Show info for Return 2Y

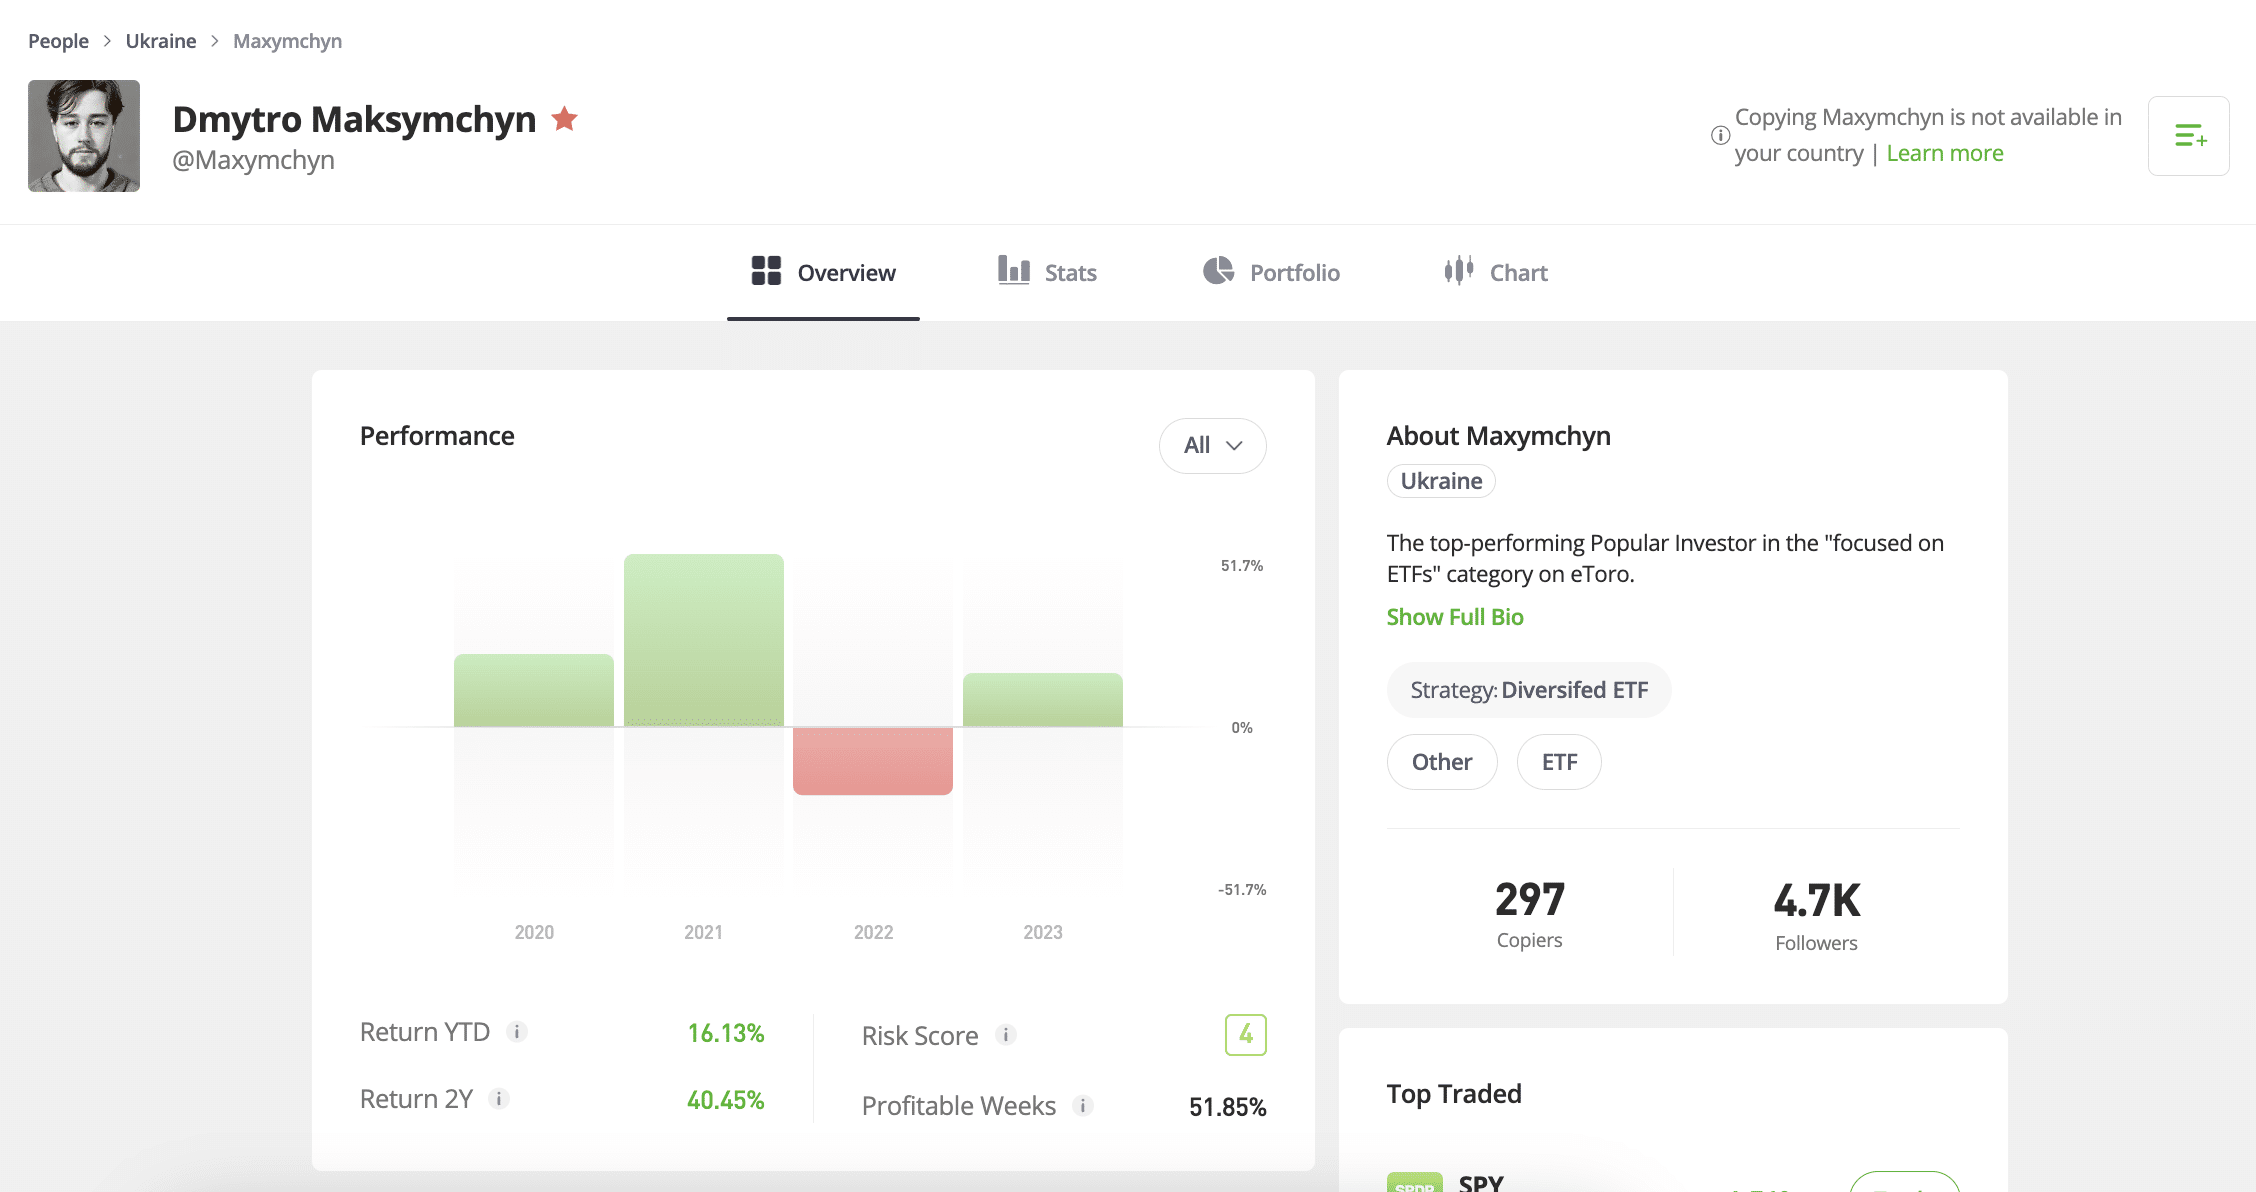[499, 1099]
